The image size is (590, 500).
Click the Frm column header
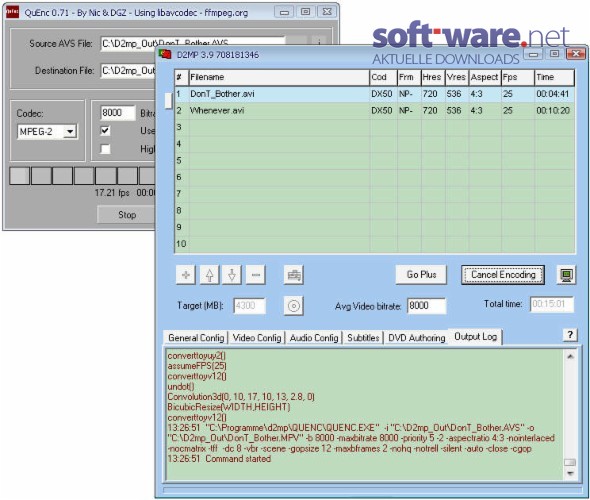pyautogui.click(x=409, y=78)
